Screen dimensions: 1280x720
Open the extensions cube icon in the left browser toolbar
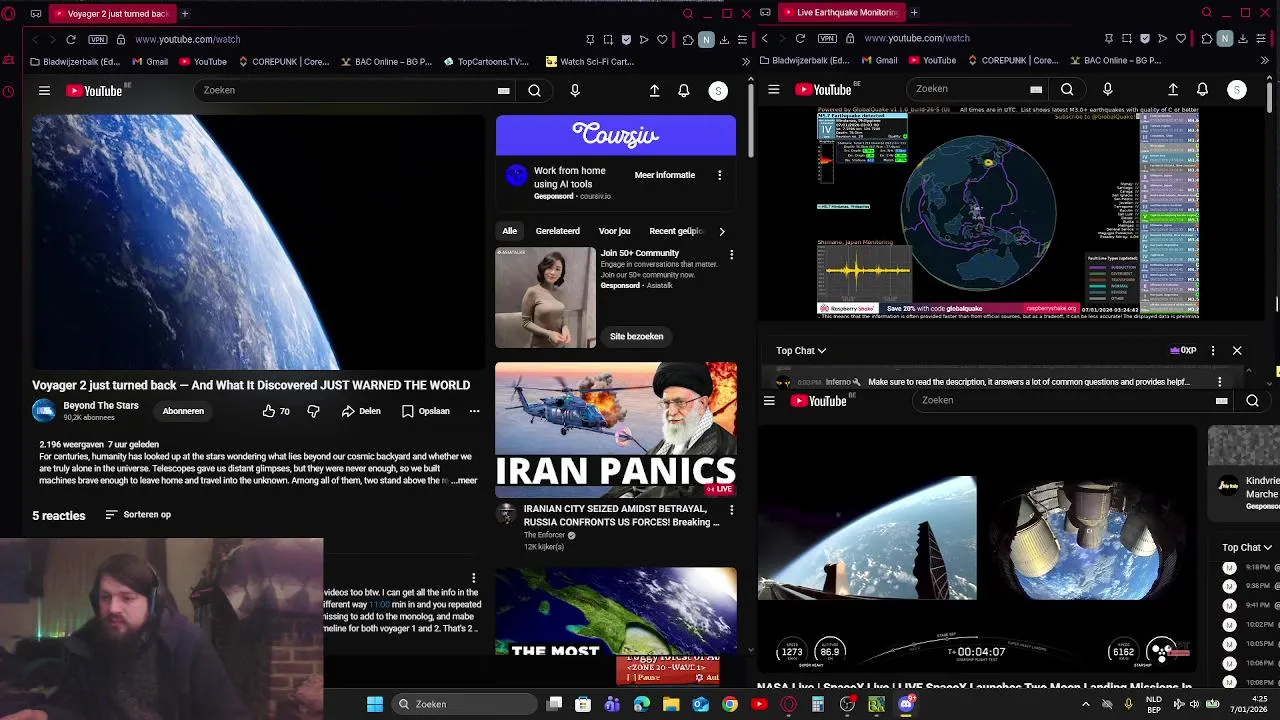688,39
